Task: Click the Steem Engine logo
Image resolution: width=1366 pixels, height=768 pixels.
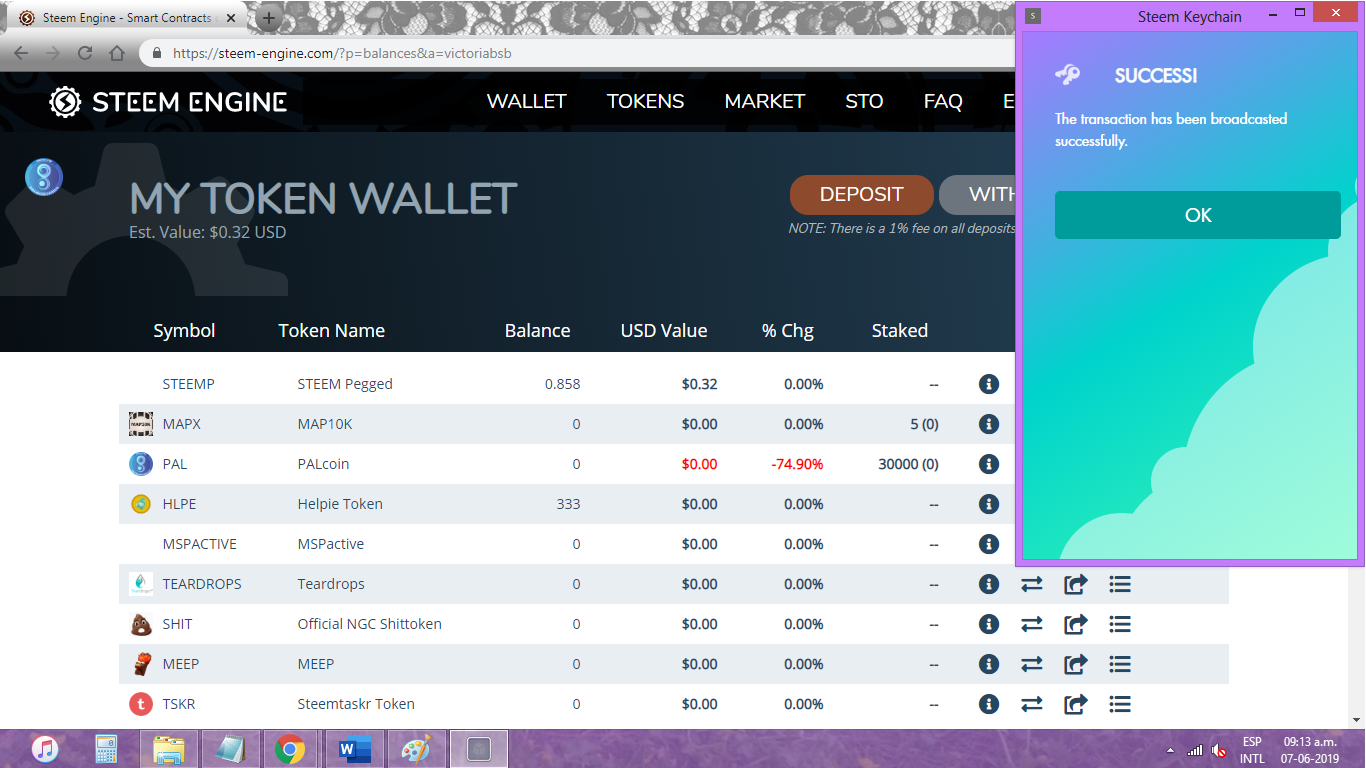Action: (x=168, y=101)
